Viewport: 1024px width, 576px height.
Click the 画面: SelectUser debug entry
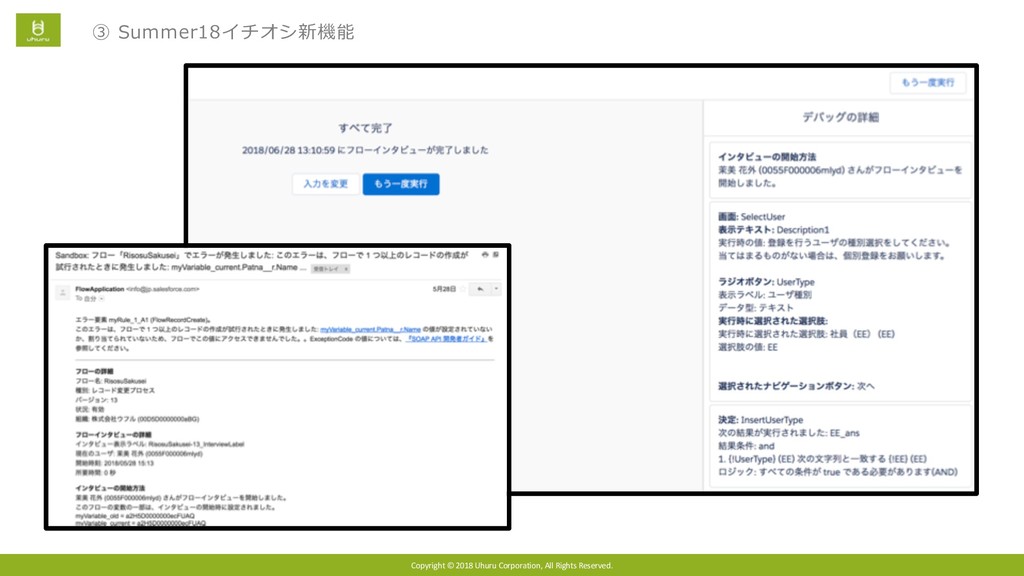752,217
